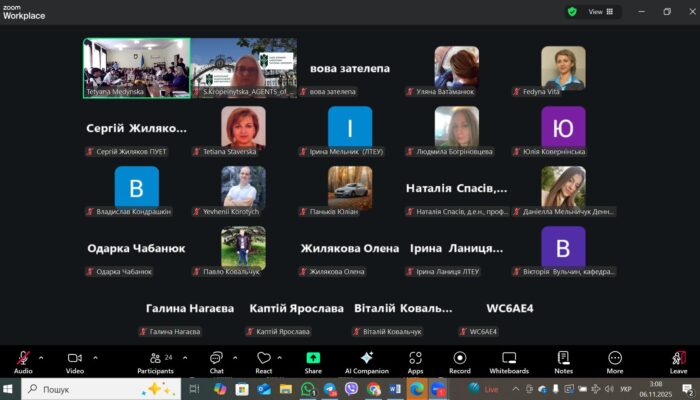Expand video options arrow next to Video
Image resolution: width=700 pixels, height=400 pixels.
95,357
